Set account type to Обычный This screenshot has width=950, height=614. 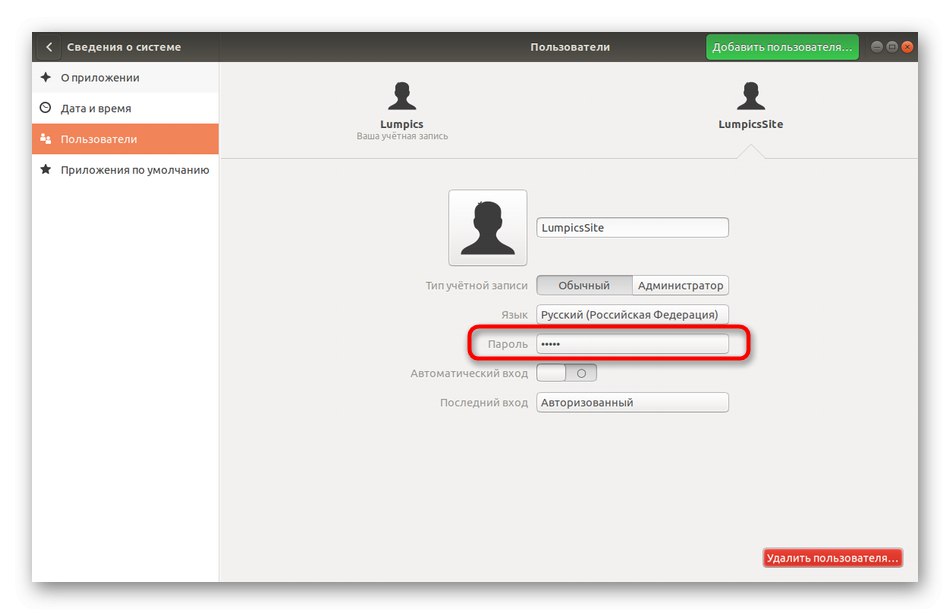(x=584, y=285)
